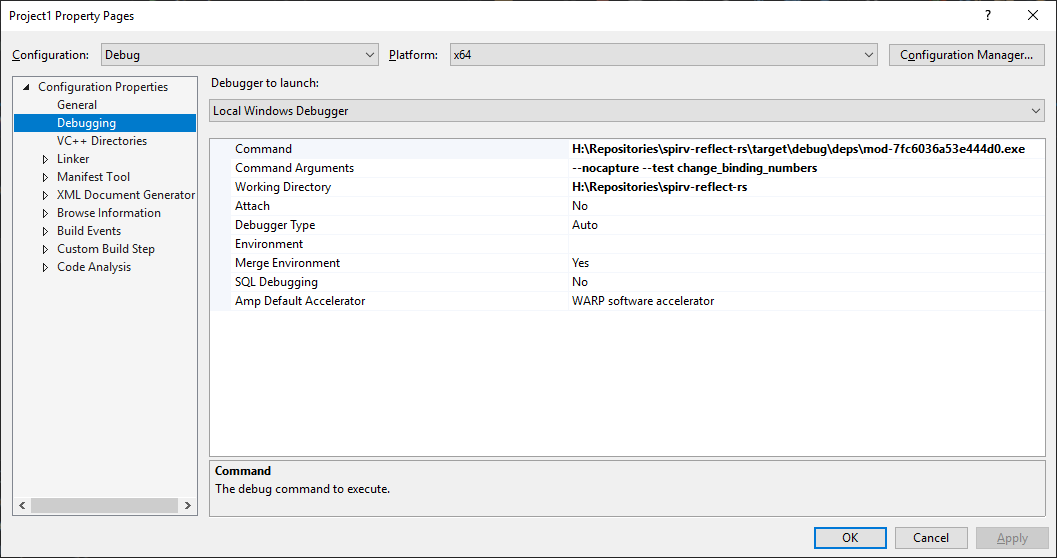This screenshot has height=558, width=1057.
Task: Click the OK button
Action: point(850,538)
